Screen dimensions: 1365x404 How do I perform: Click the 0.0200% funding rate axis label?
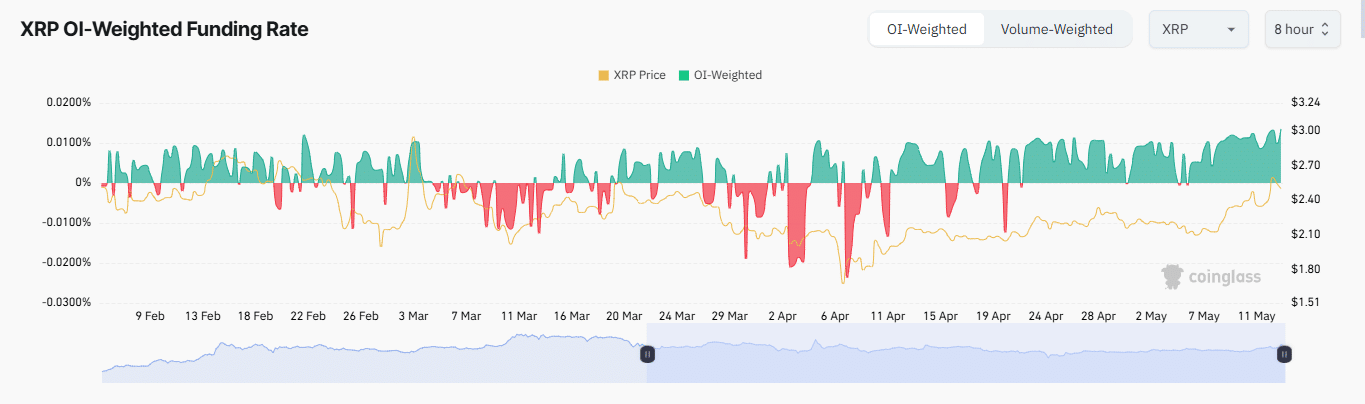coord(69,102)
